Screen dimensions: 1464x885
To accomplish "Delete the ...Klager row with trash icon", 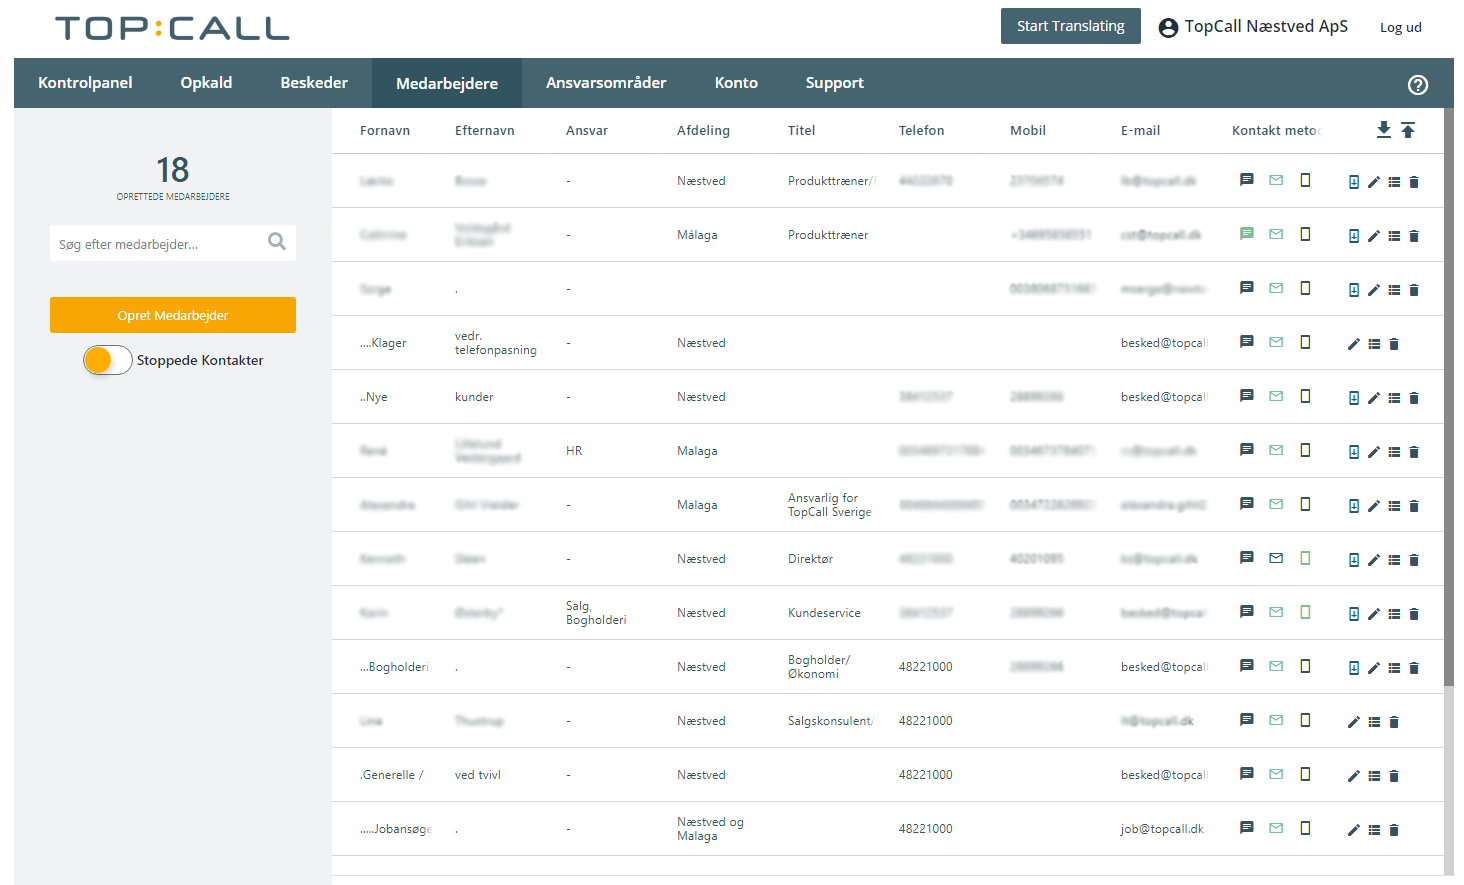I will pyautogui.click(x=1394, y=344).
